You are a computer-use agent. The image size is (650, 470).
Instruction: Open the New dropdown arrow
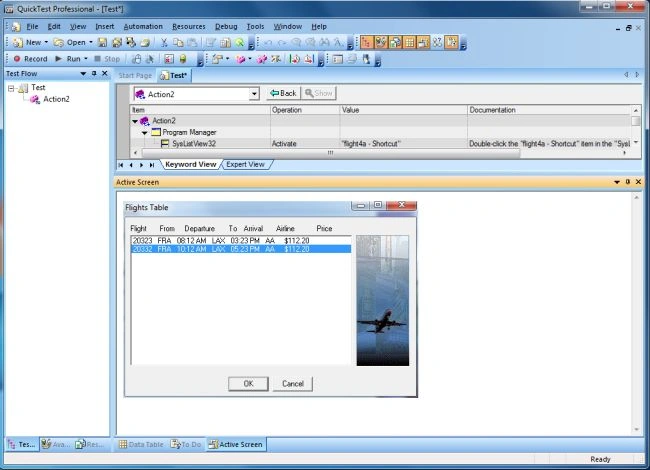(x=46, y=42)
